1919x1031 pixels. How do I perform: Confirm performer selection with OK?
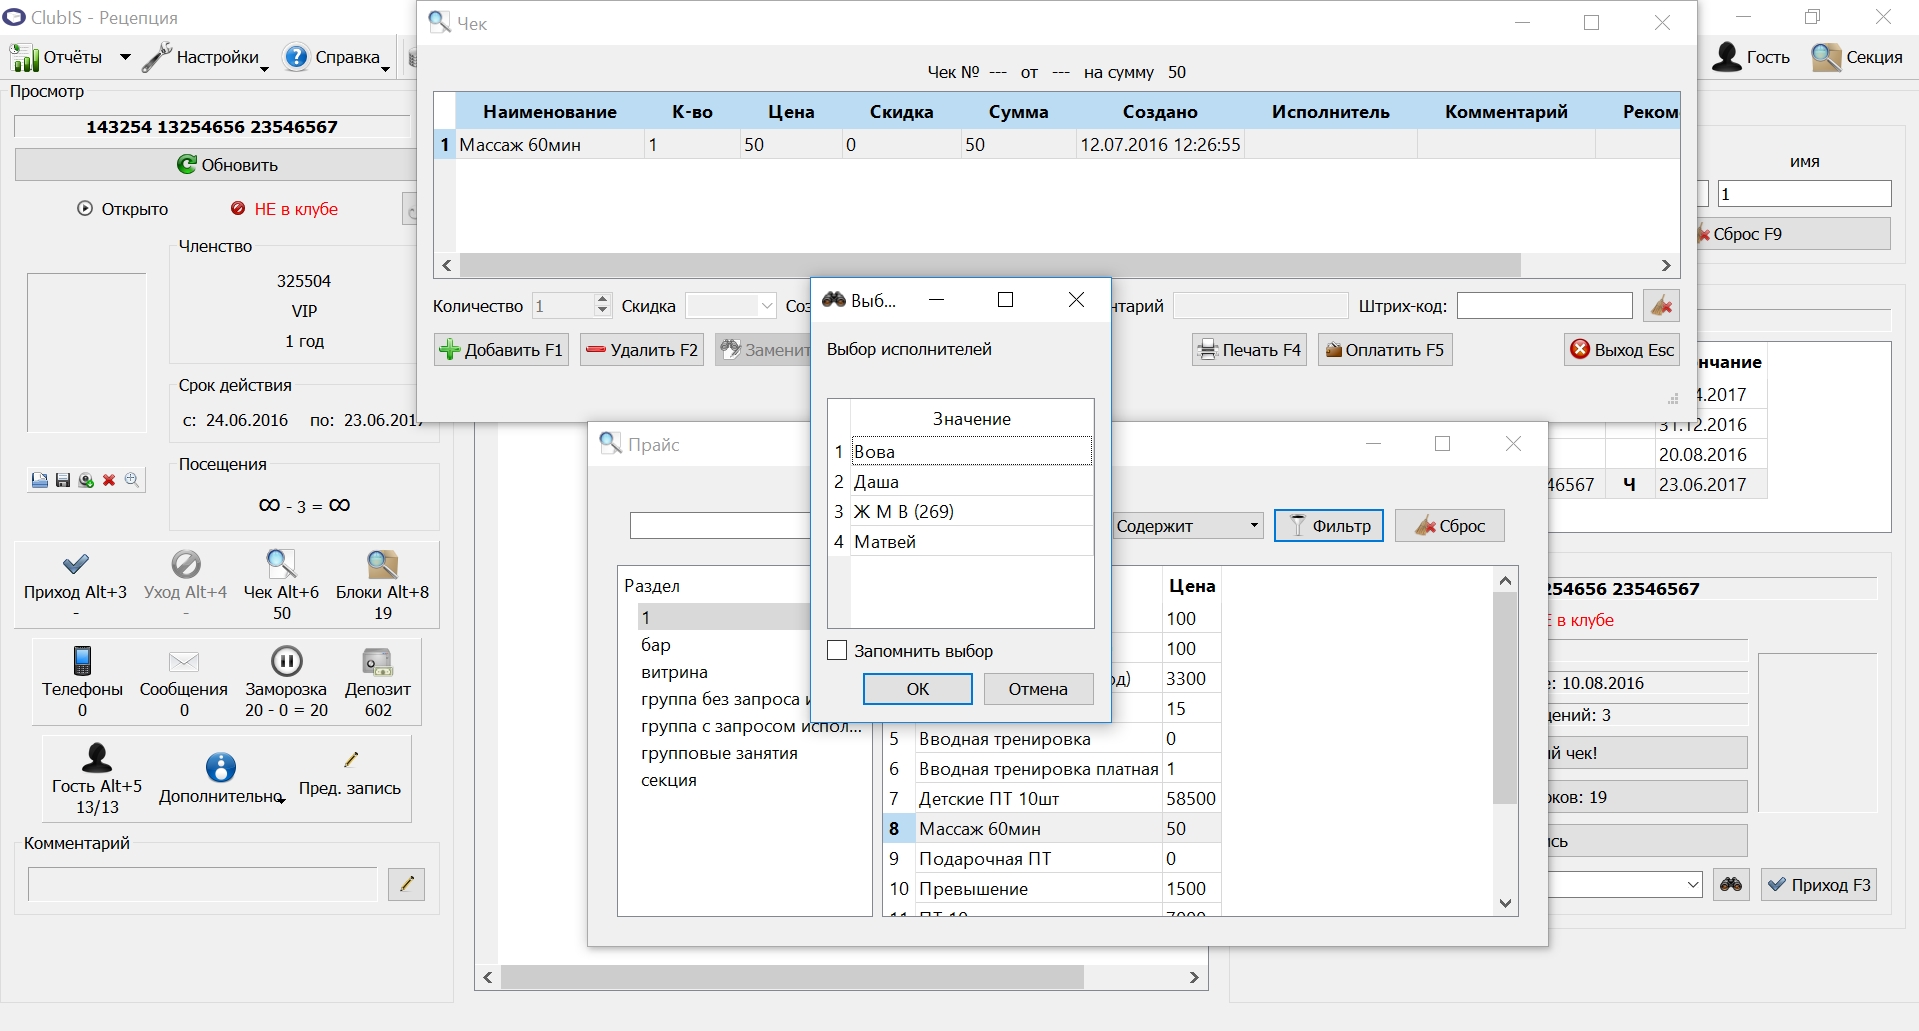(917, 689)
